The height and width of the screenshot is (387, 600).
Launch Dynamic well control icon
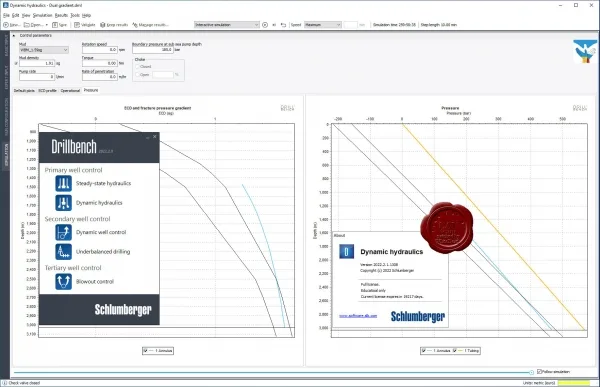coord(64,232)
